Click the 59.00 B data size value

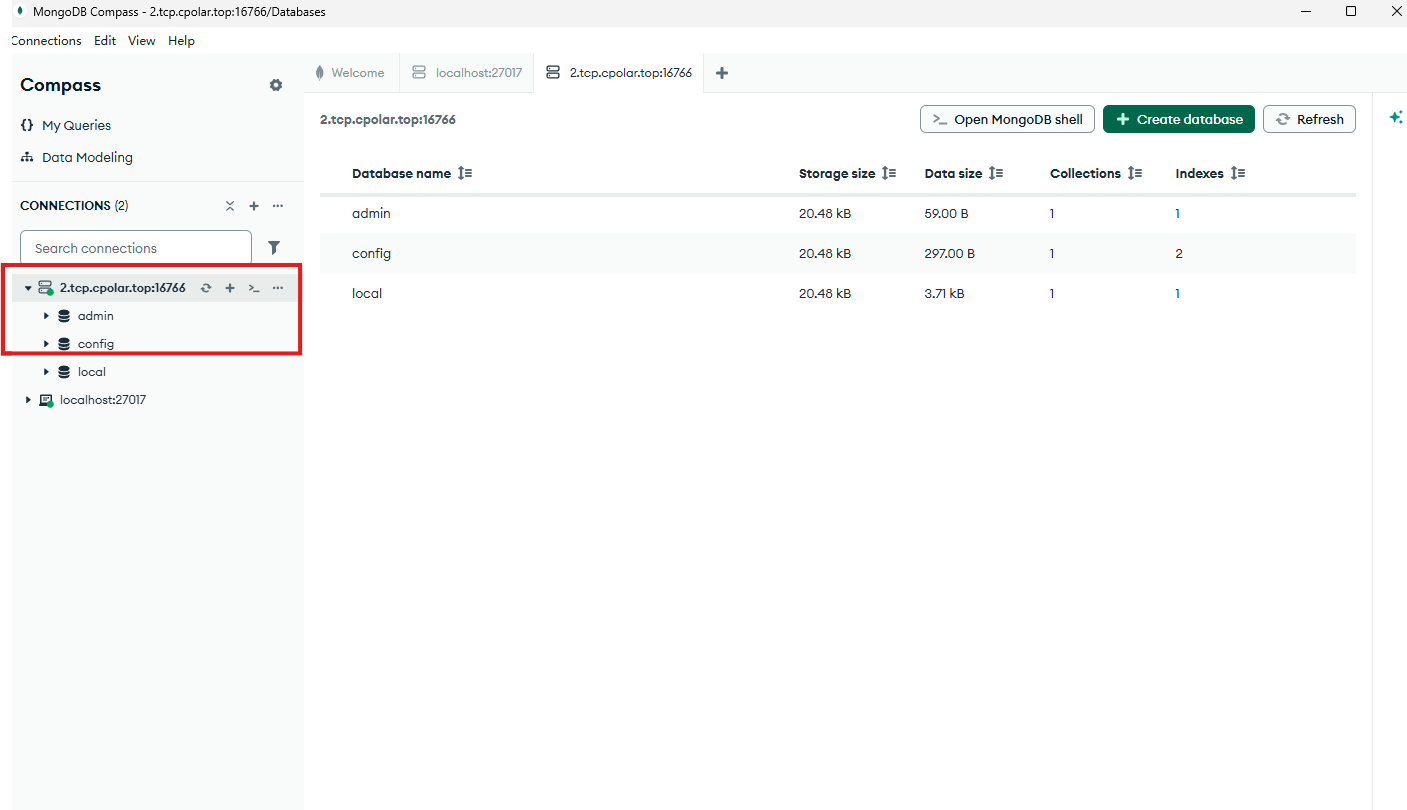946,213
